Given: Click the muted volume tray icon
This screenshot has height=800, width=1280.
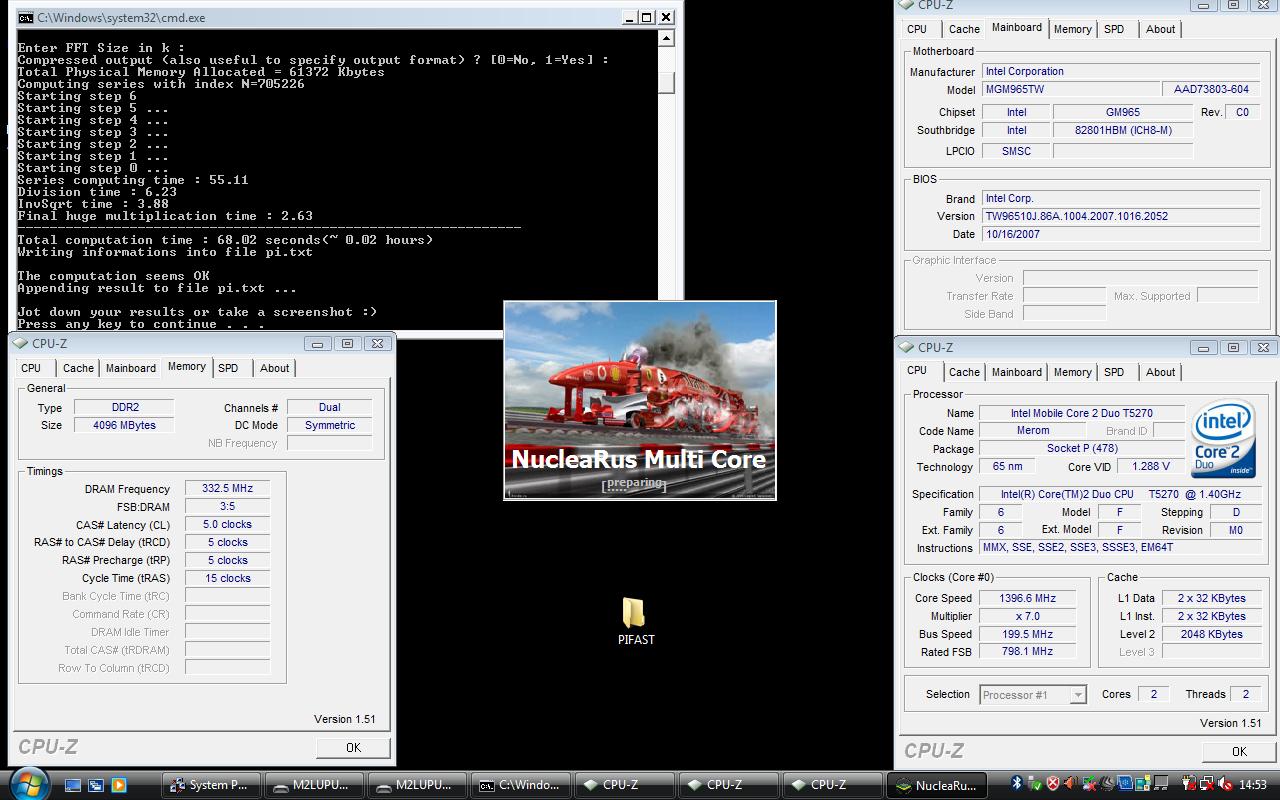Looking at the screenshot, I should tap(1225, 783).
